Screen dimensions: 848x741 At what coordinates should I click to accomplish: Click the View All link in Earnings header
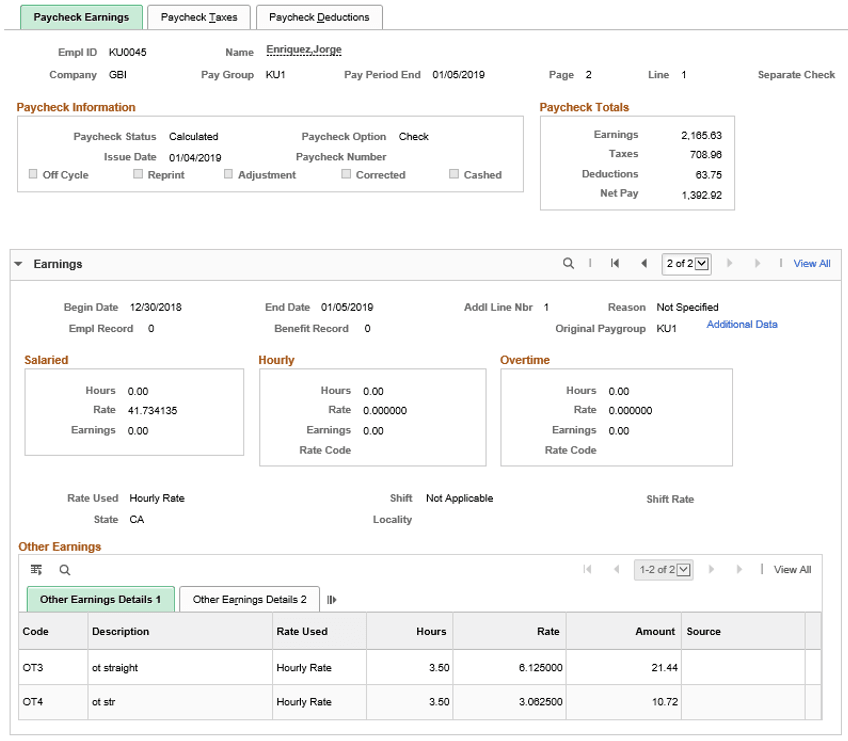pos(811,263)
